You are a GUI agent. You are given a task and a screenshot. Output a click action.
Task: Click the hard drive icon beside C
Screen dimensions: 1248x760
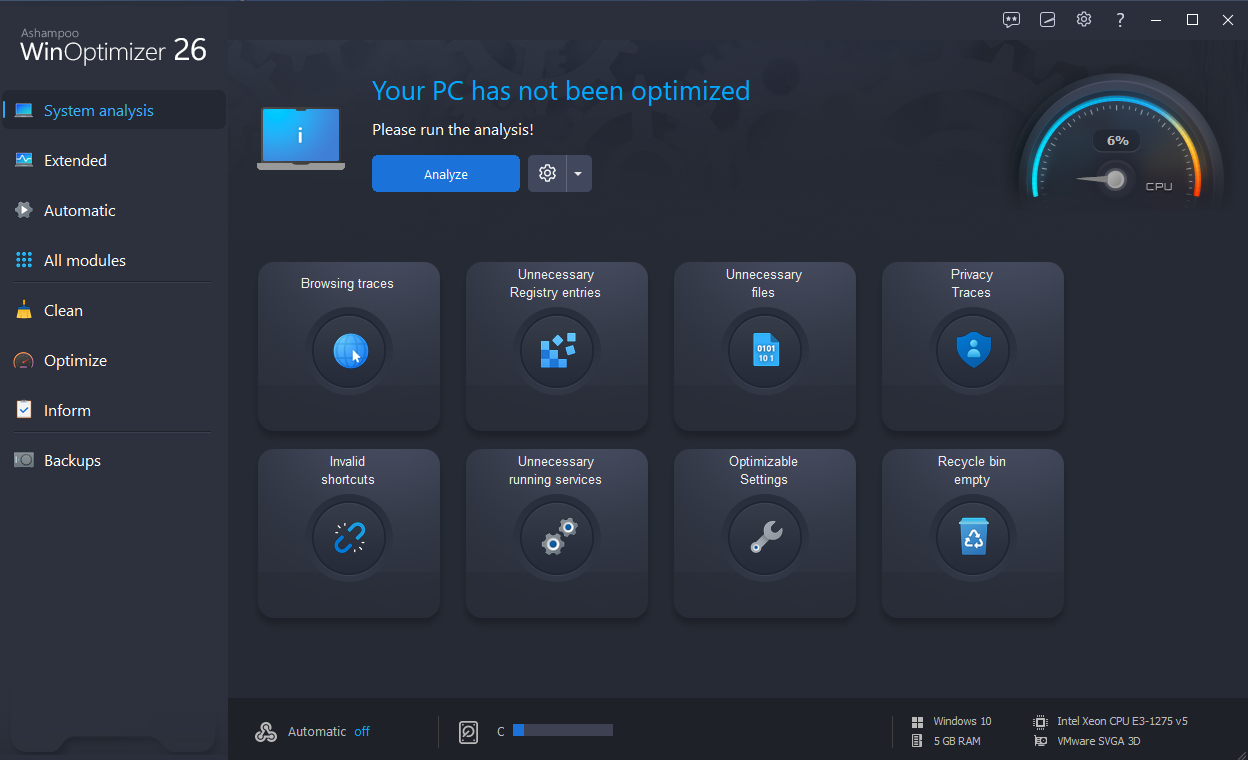click(x=469, y=732)
